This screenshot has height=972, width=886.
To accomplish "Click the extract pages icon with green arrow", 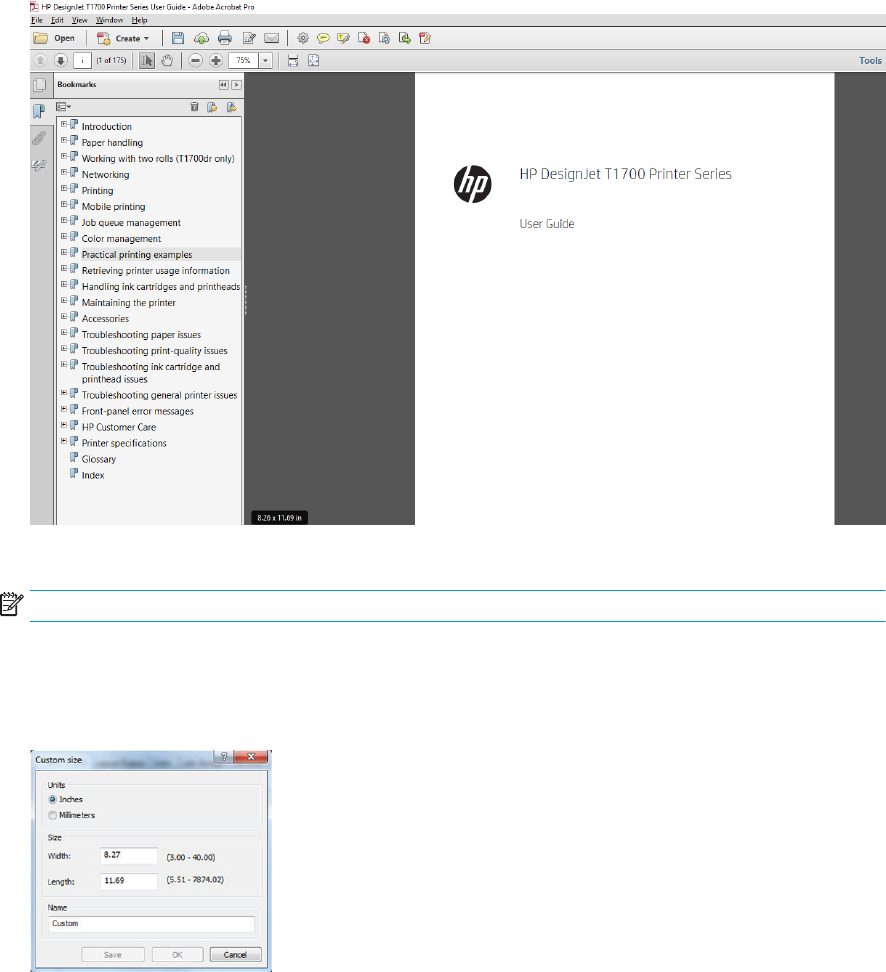I will (x=405, y=38).
